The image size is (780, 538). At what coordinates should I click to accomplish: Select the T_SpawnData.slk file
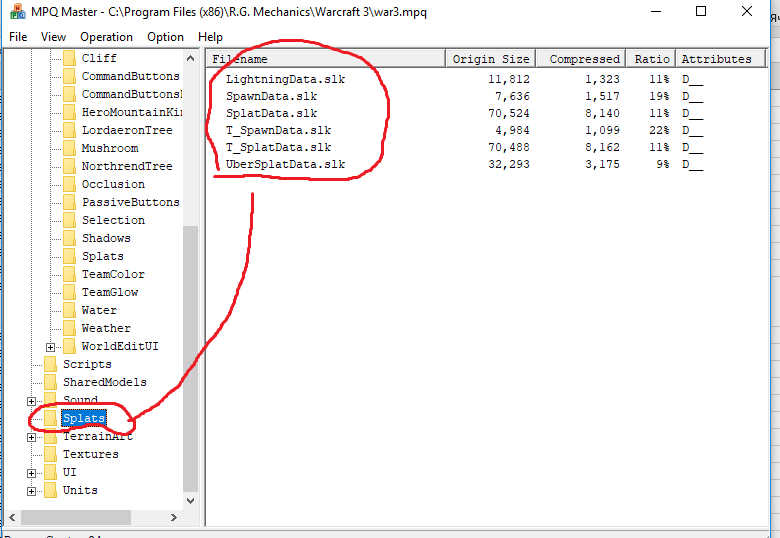279,130
